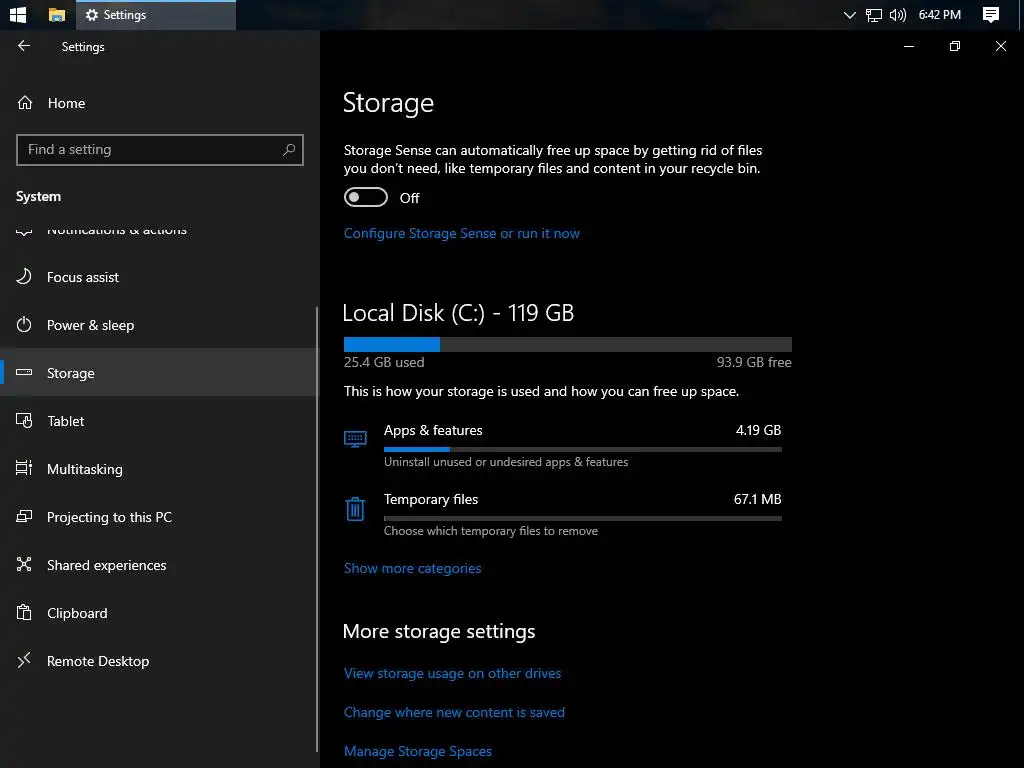This screenshot has height=768, width=1024.
Task: Show hidden system tray icons chevron
Action: 849,15
